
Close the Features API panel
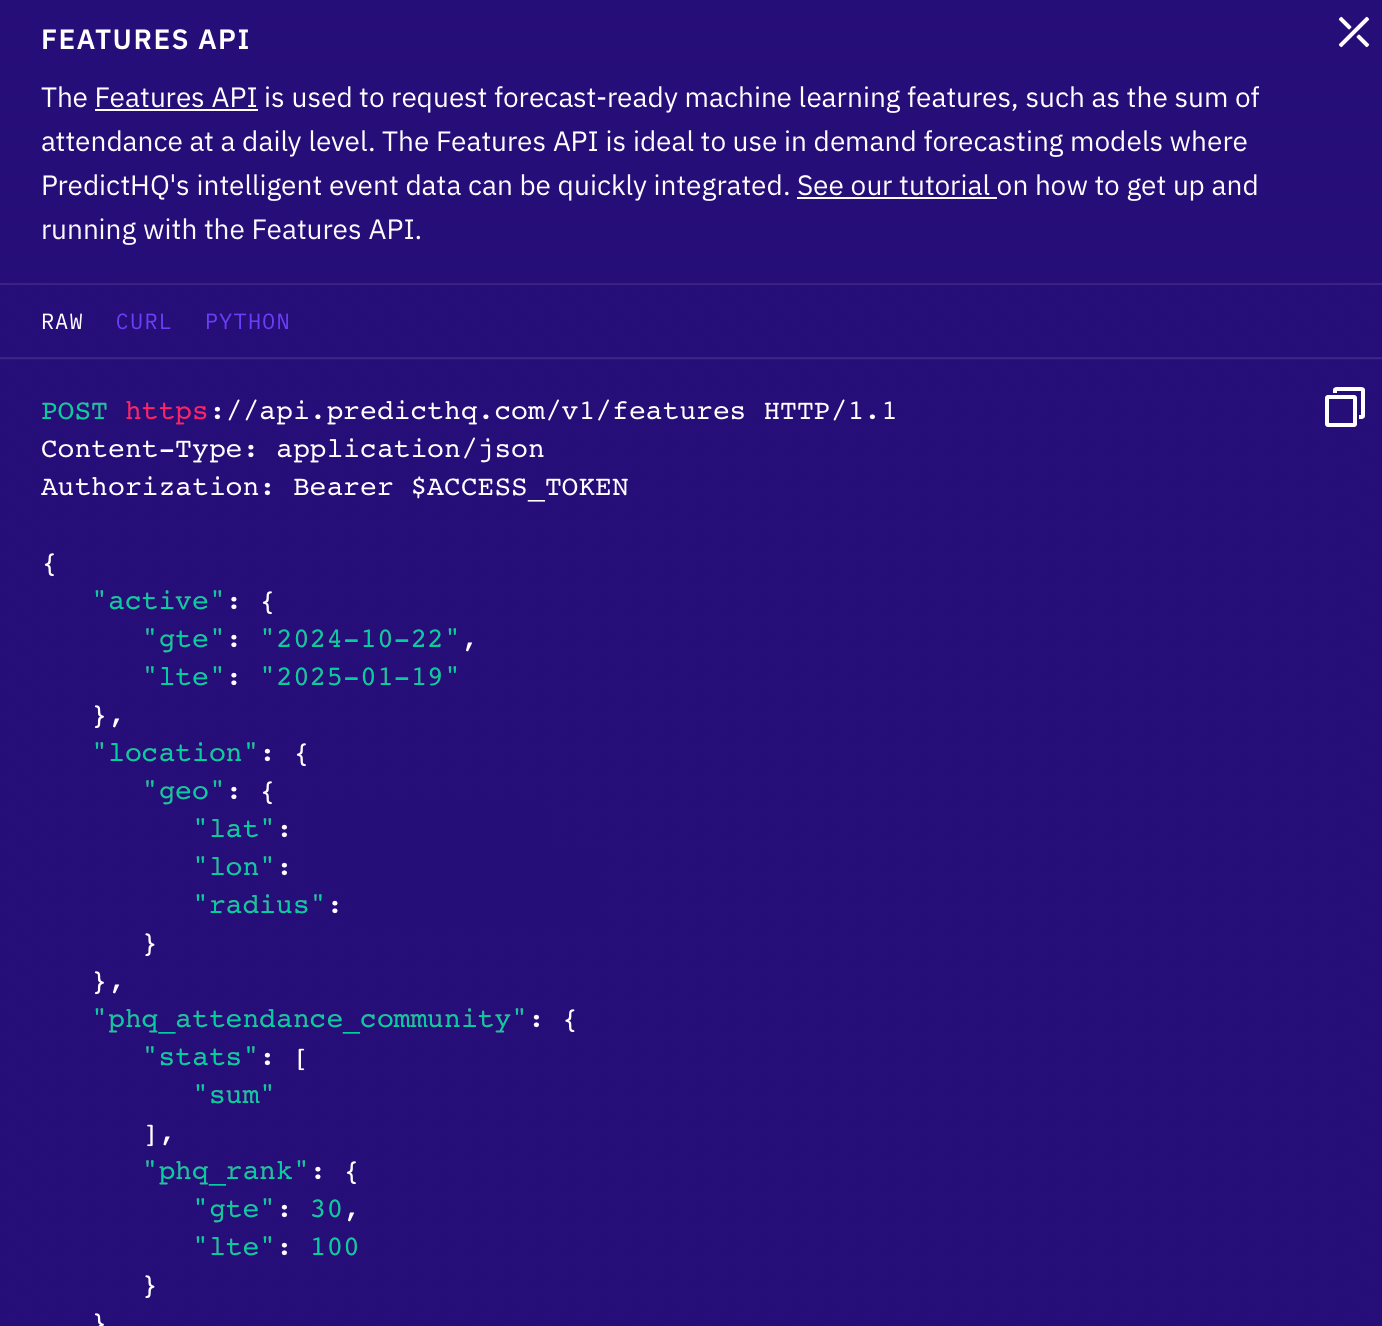1353,32
